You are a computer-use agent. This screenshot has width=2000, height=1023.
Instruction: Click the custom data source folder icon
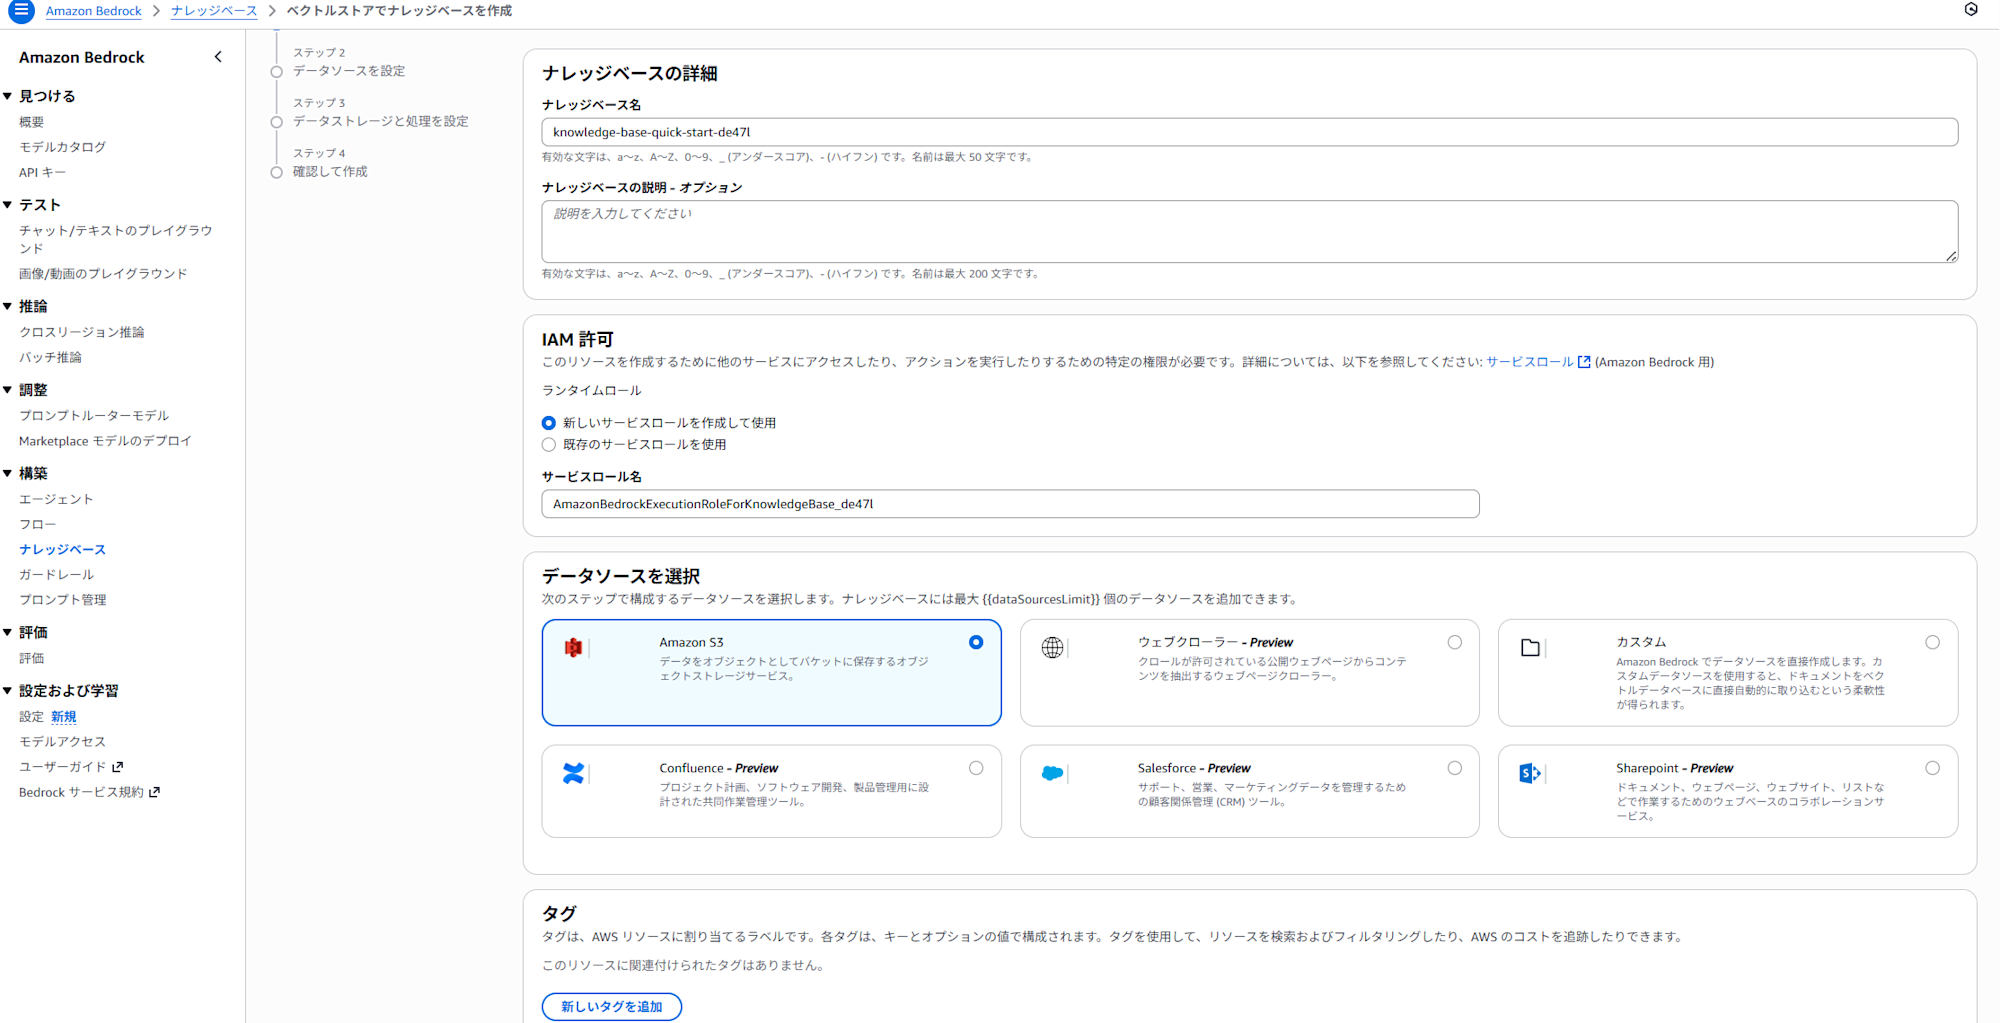click(1530, 648)
